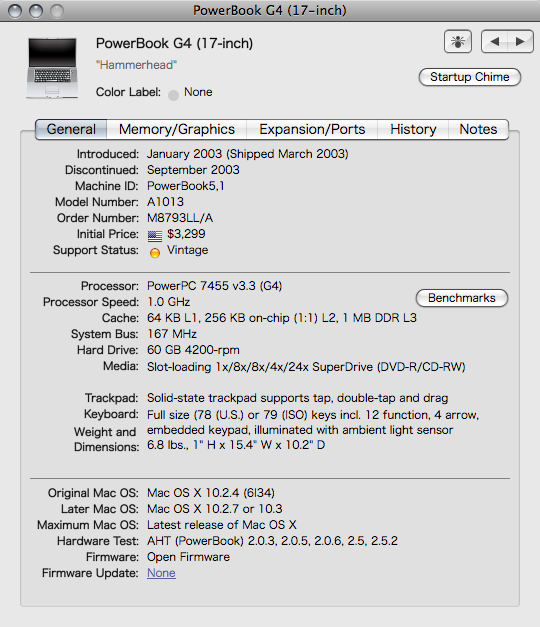This screenshot has height=627, width=540.
Task: Click the orange Vintage status indicator
Action: point(155,253)
